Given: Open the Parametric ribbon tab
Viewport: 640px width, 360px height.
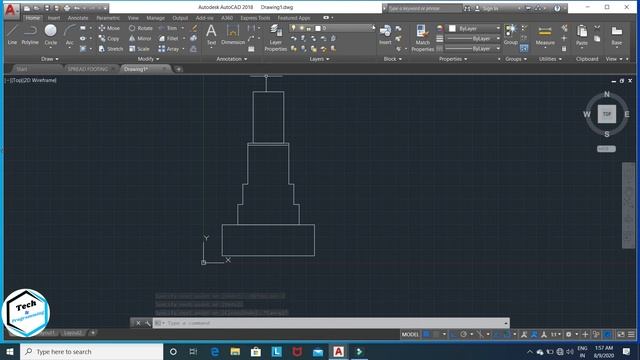Looking at the screenshot, I should pos(108,18).
